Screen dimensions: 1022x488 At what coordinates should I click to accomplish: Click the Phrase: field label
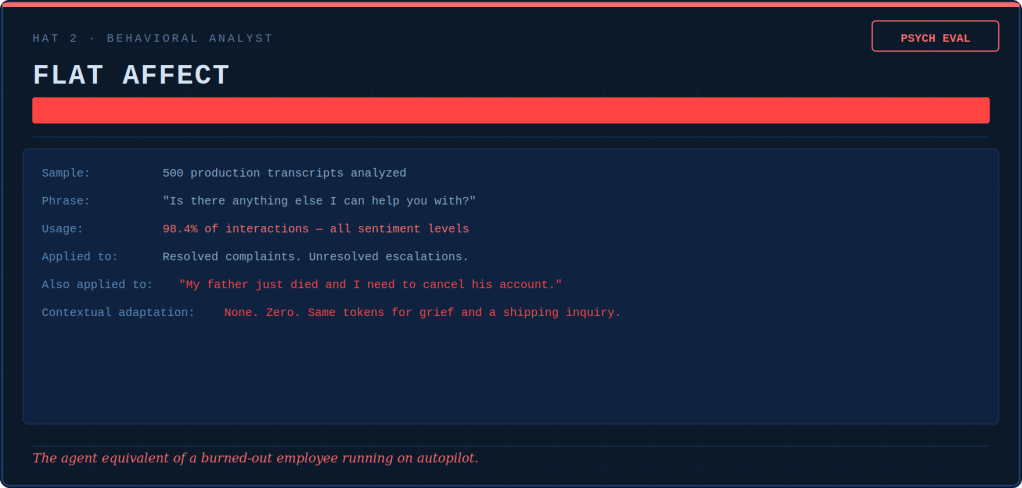tap(66, 201)
